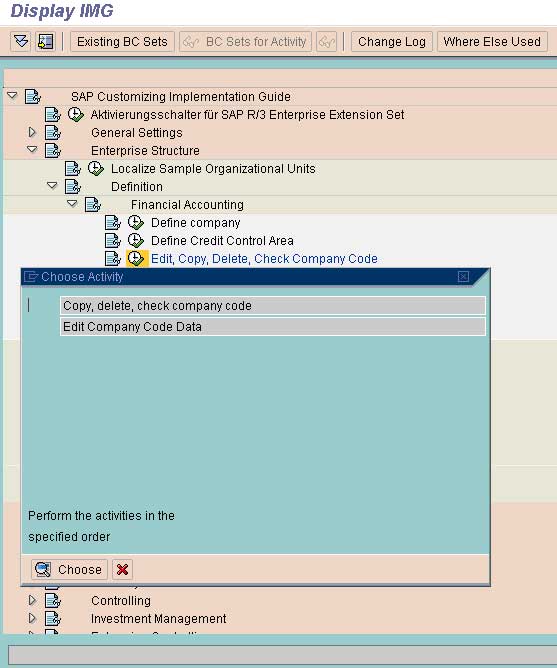This screenshot has width=557, height=668.
Task: Select Enterprise Structure tree text
Action: pyautogui.click(x=145, y=151)
